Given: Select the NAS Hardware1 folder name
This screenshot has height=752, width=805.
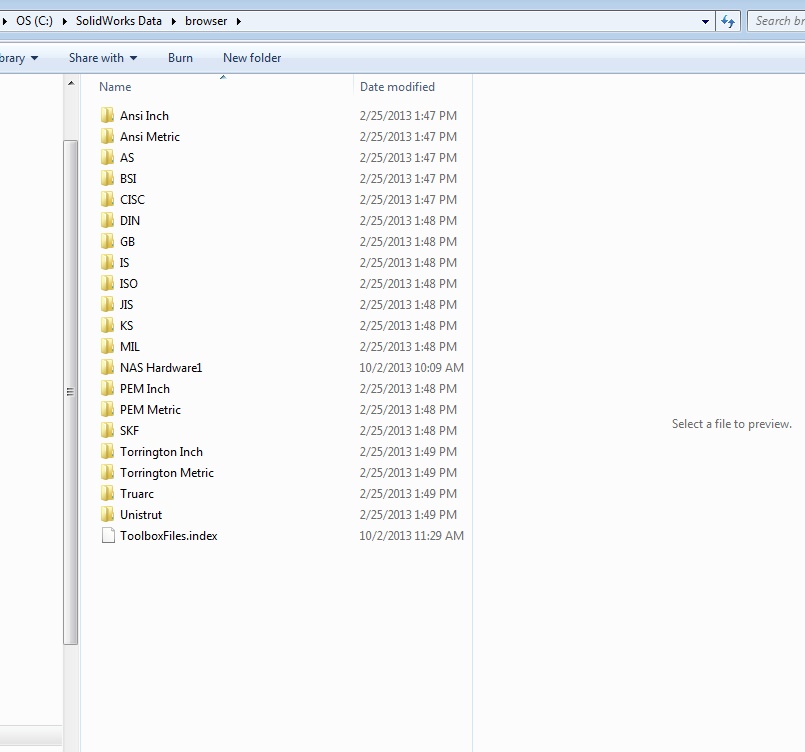Looking at the screenshot, I should click(161, 368).
